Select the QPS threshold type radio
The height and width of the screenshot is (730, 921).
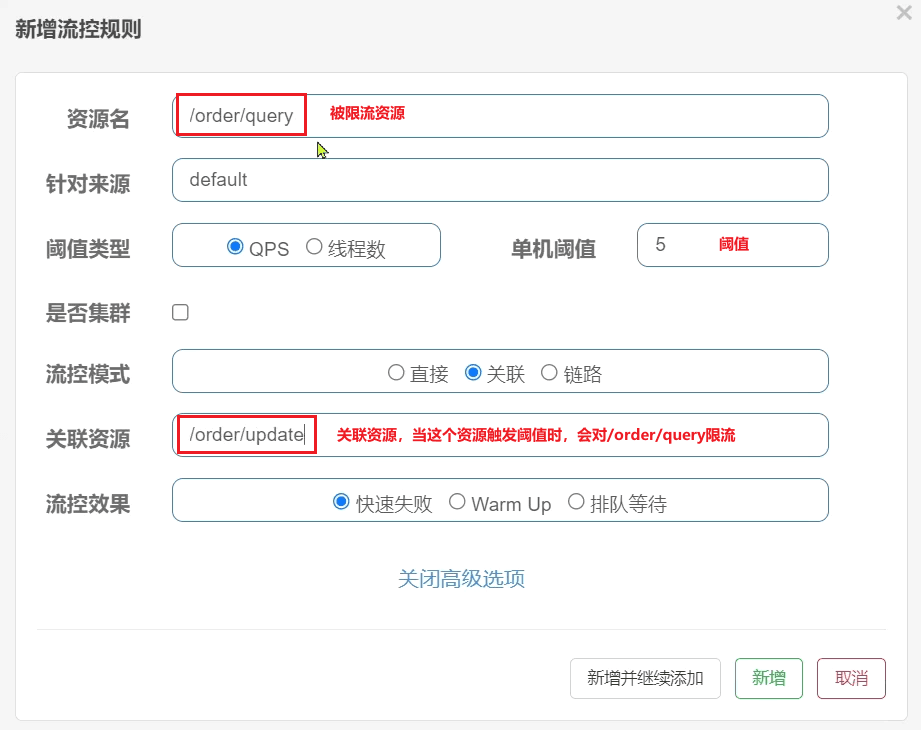point(236,247)
